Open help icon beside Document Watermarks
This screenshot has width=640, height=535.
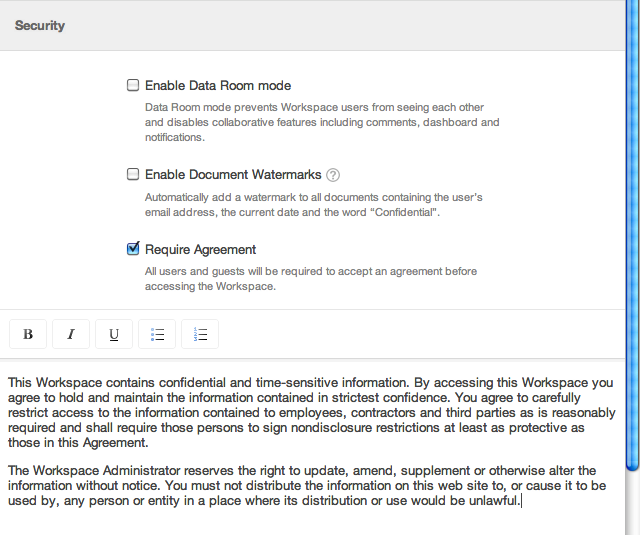coord(333,175)
